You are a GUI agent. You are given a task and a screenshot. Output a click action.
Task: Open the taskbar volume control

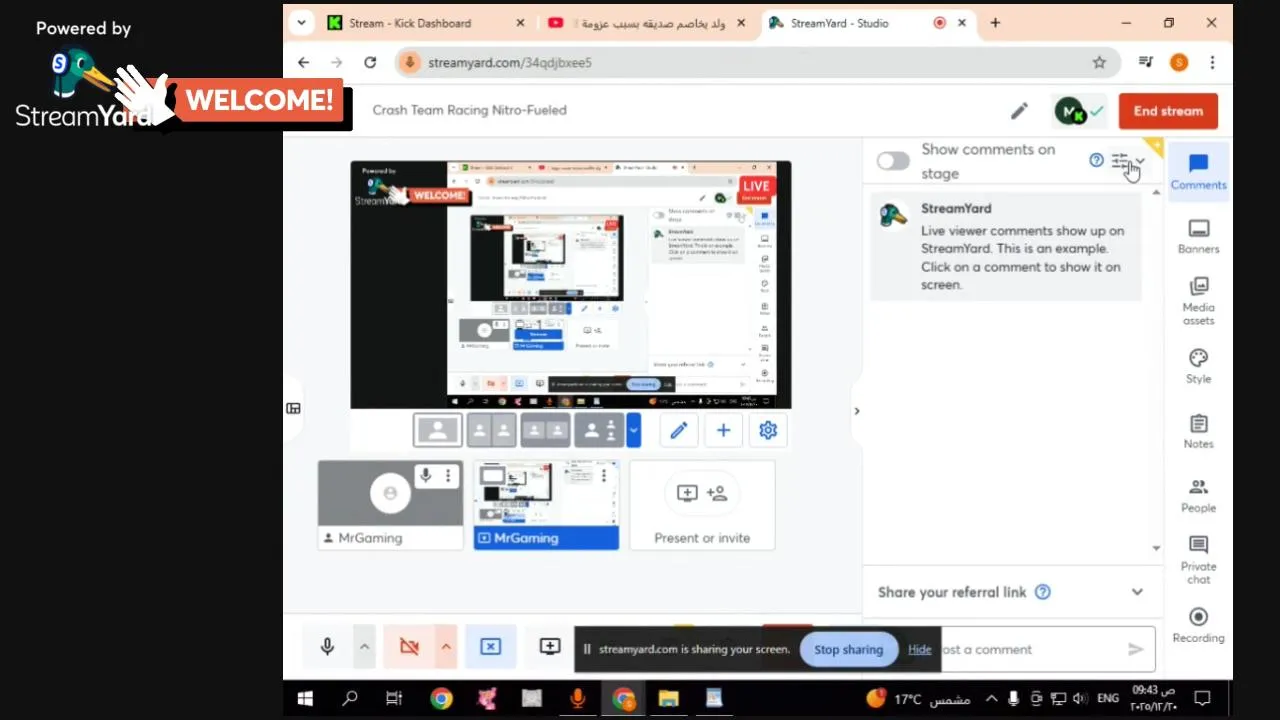tap(1081, 699)
